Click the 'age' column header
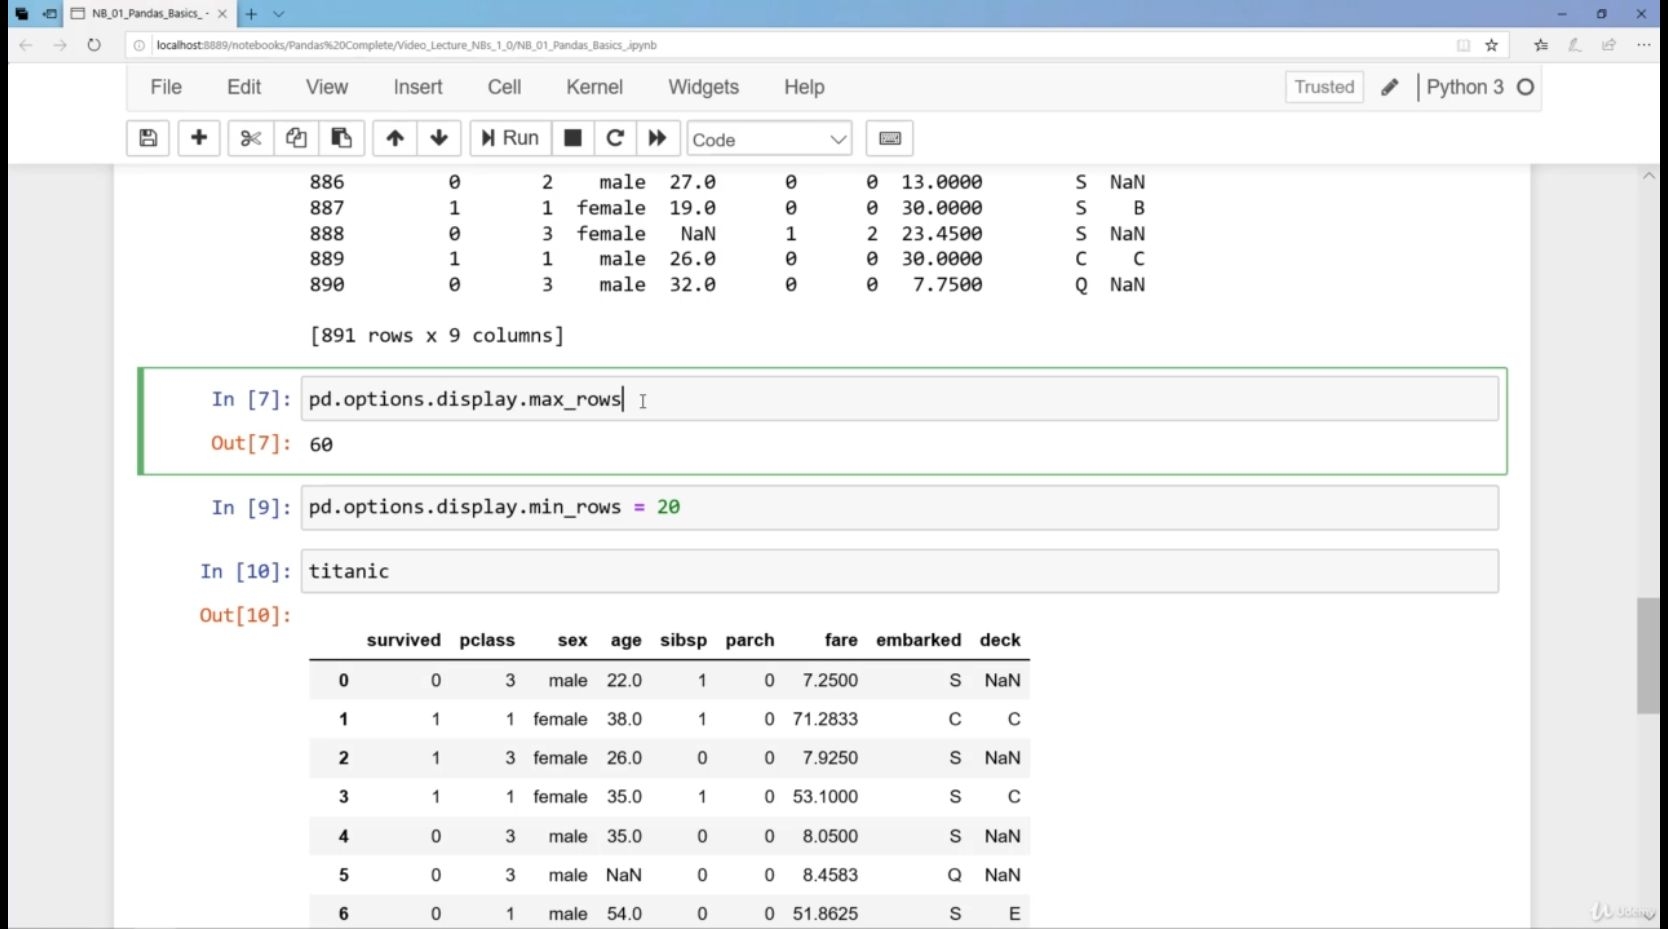 coord(626,641)
